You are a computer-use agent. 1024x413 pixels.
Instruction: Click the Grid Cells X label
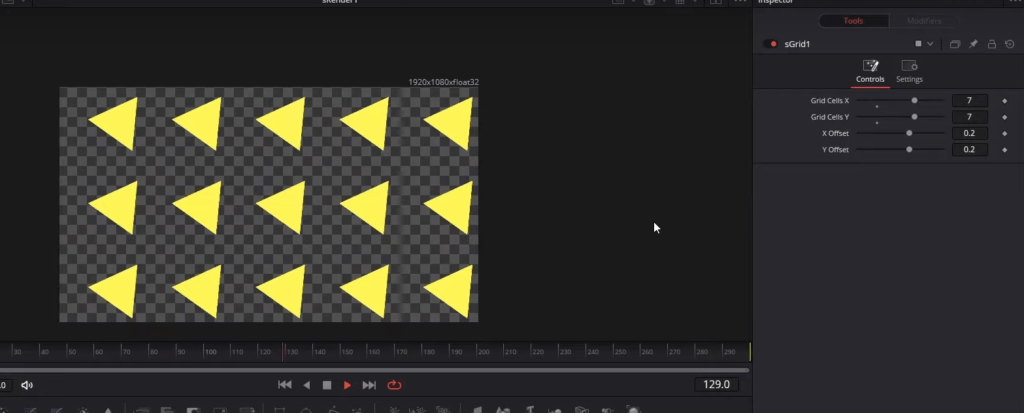coord(829,101)
